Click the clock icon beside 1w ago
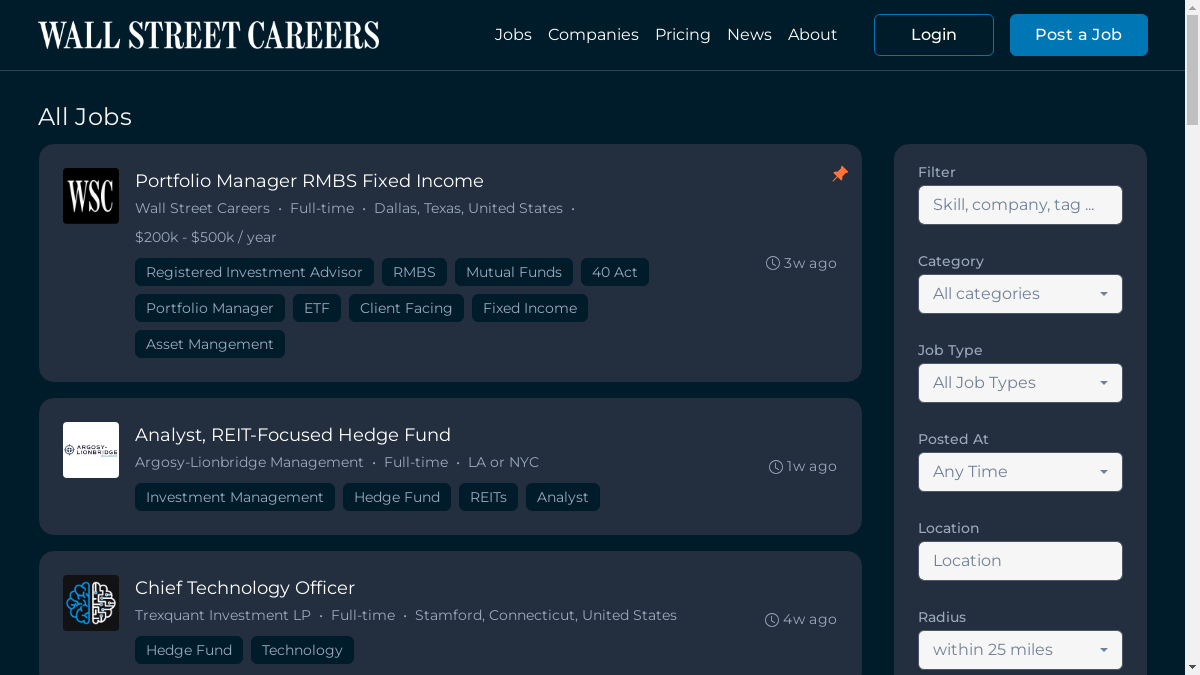Viewport: 1200px width, 675px height. (x=775, y=467)
